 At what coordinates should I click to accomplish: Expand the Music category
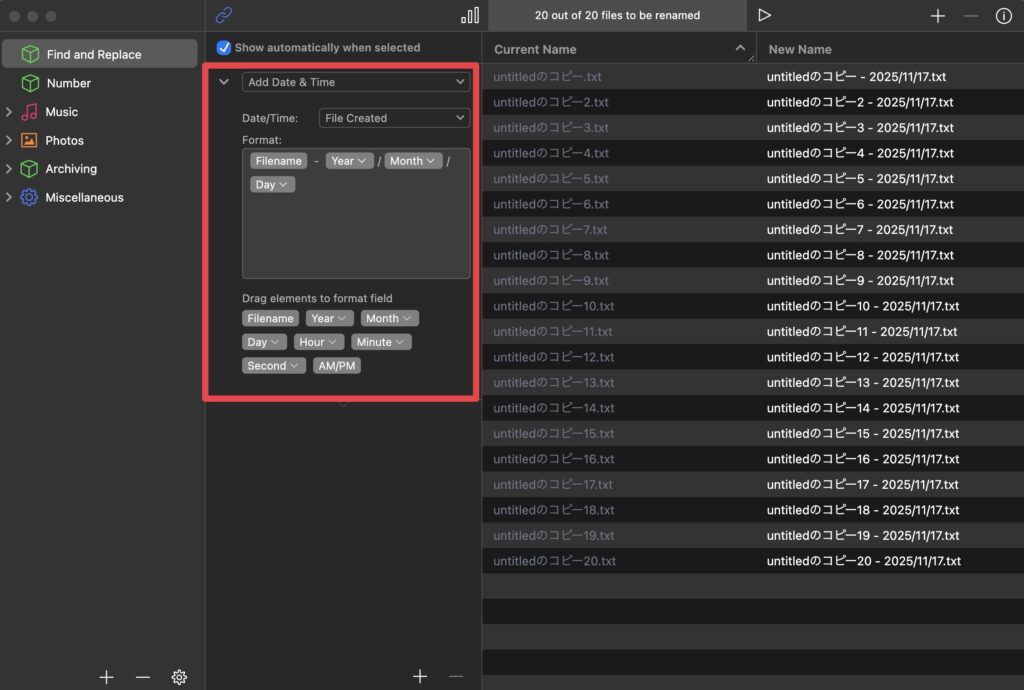(9, 112)
